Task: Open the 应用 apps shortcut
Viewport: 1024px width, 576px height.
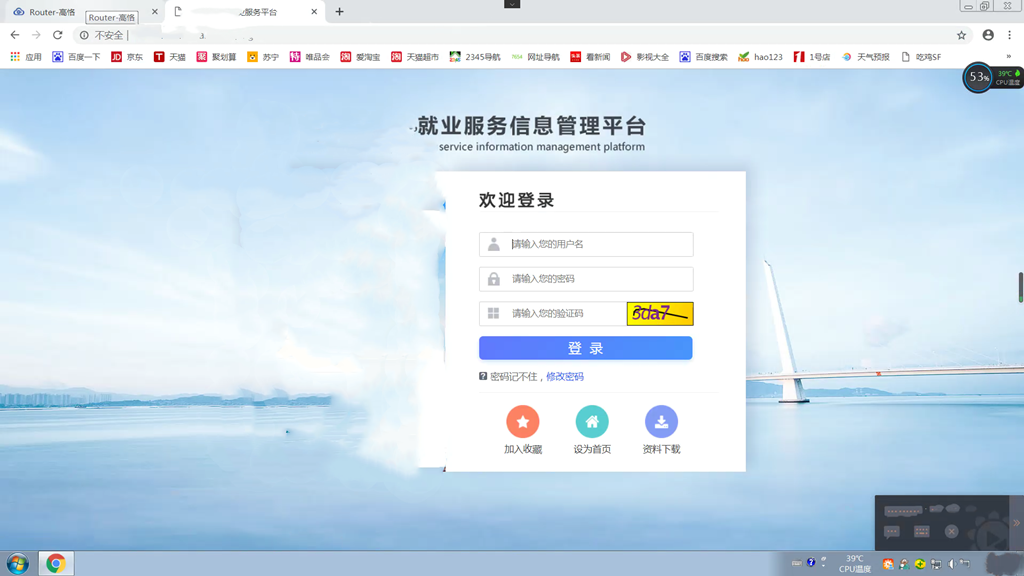Action: tap(26, 57)
